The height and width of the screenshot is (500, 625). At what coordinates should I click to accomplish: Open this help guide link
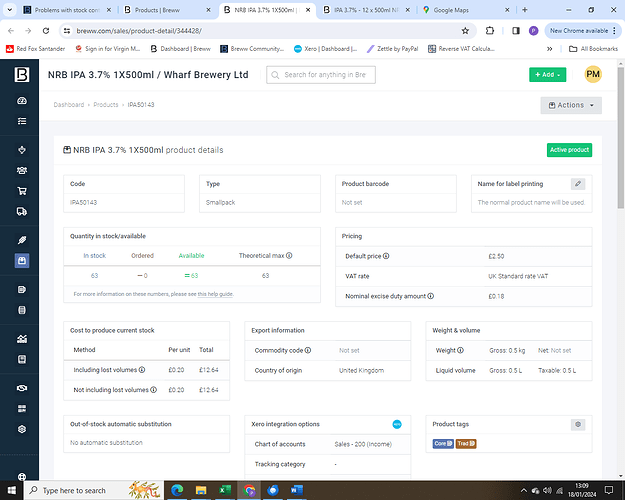tap(215, 294)
